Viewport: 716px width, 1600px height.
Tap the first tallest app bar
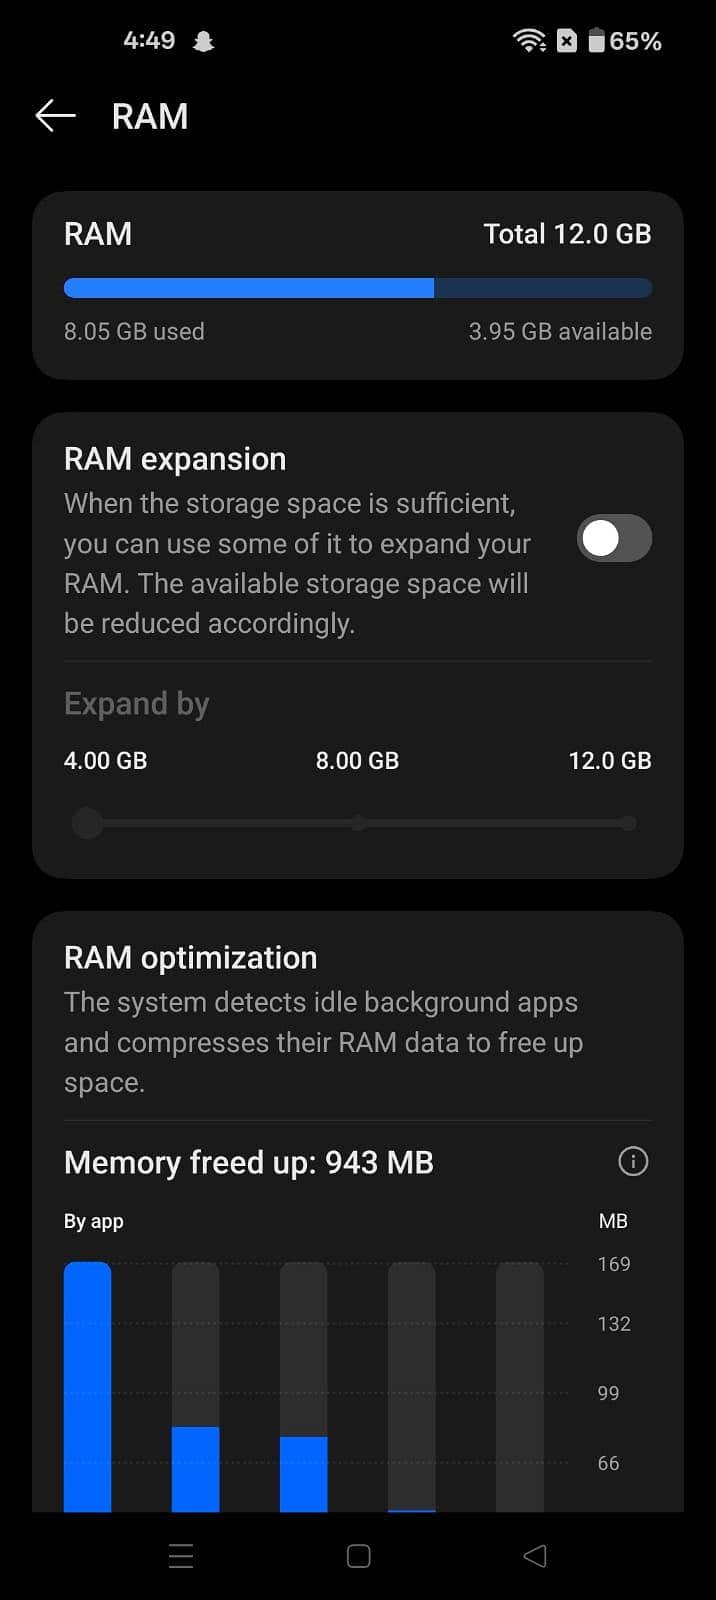click(88, 1385)
